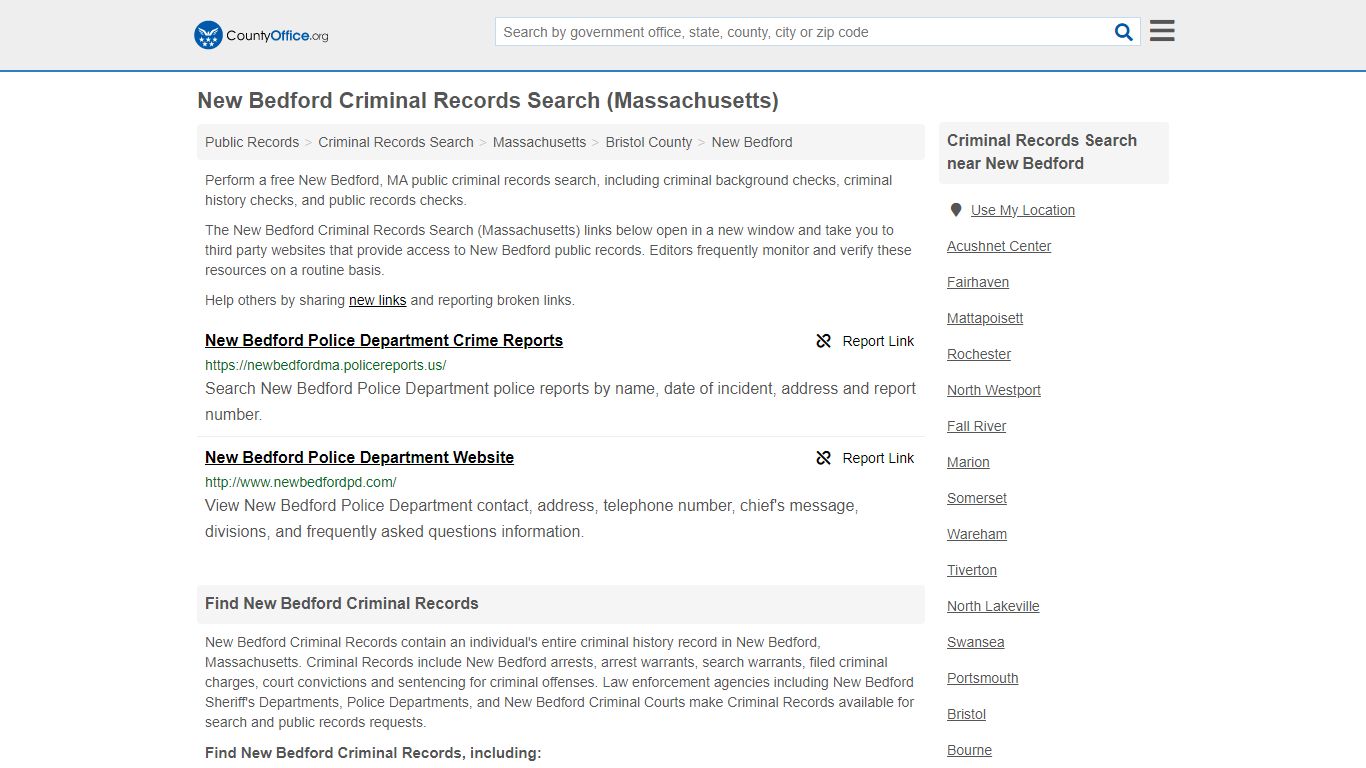Open Wareham link
The width and height of the screenshot is (1366, 768).
[977, 534]
